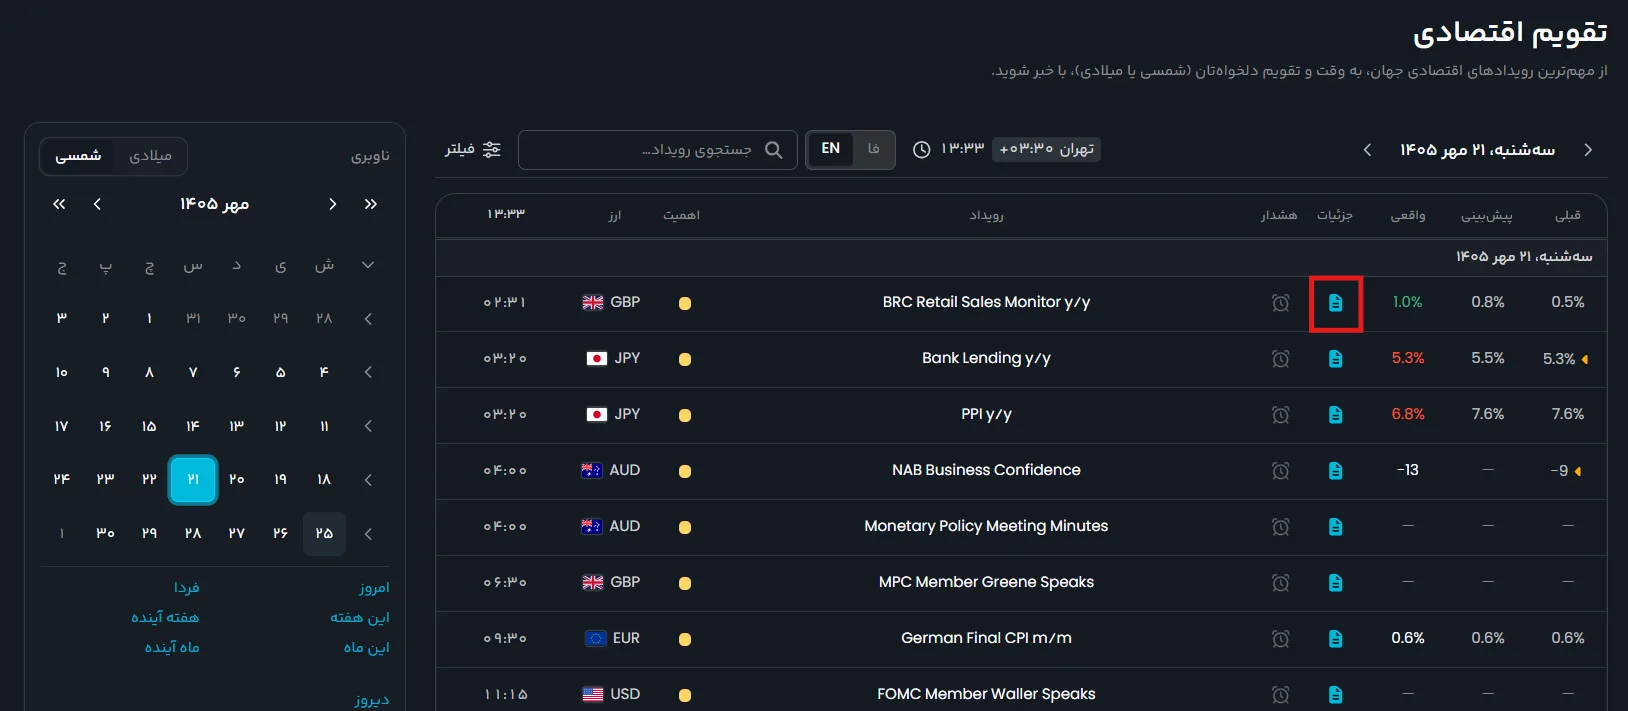Set alarm for BRC Retail Sales Monitor
Viewport: 1628px width, 711px height.
click(1280, 303)
